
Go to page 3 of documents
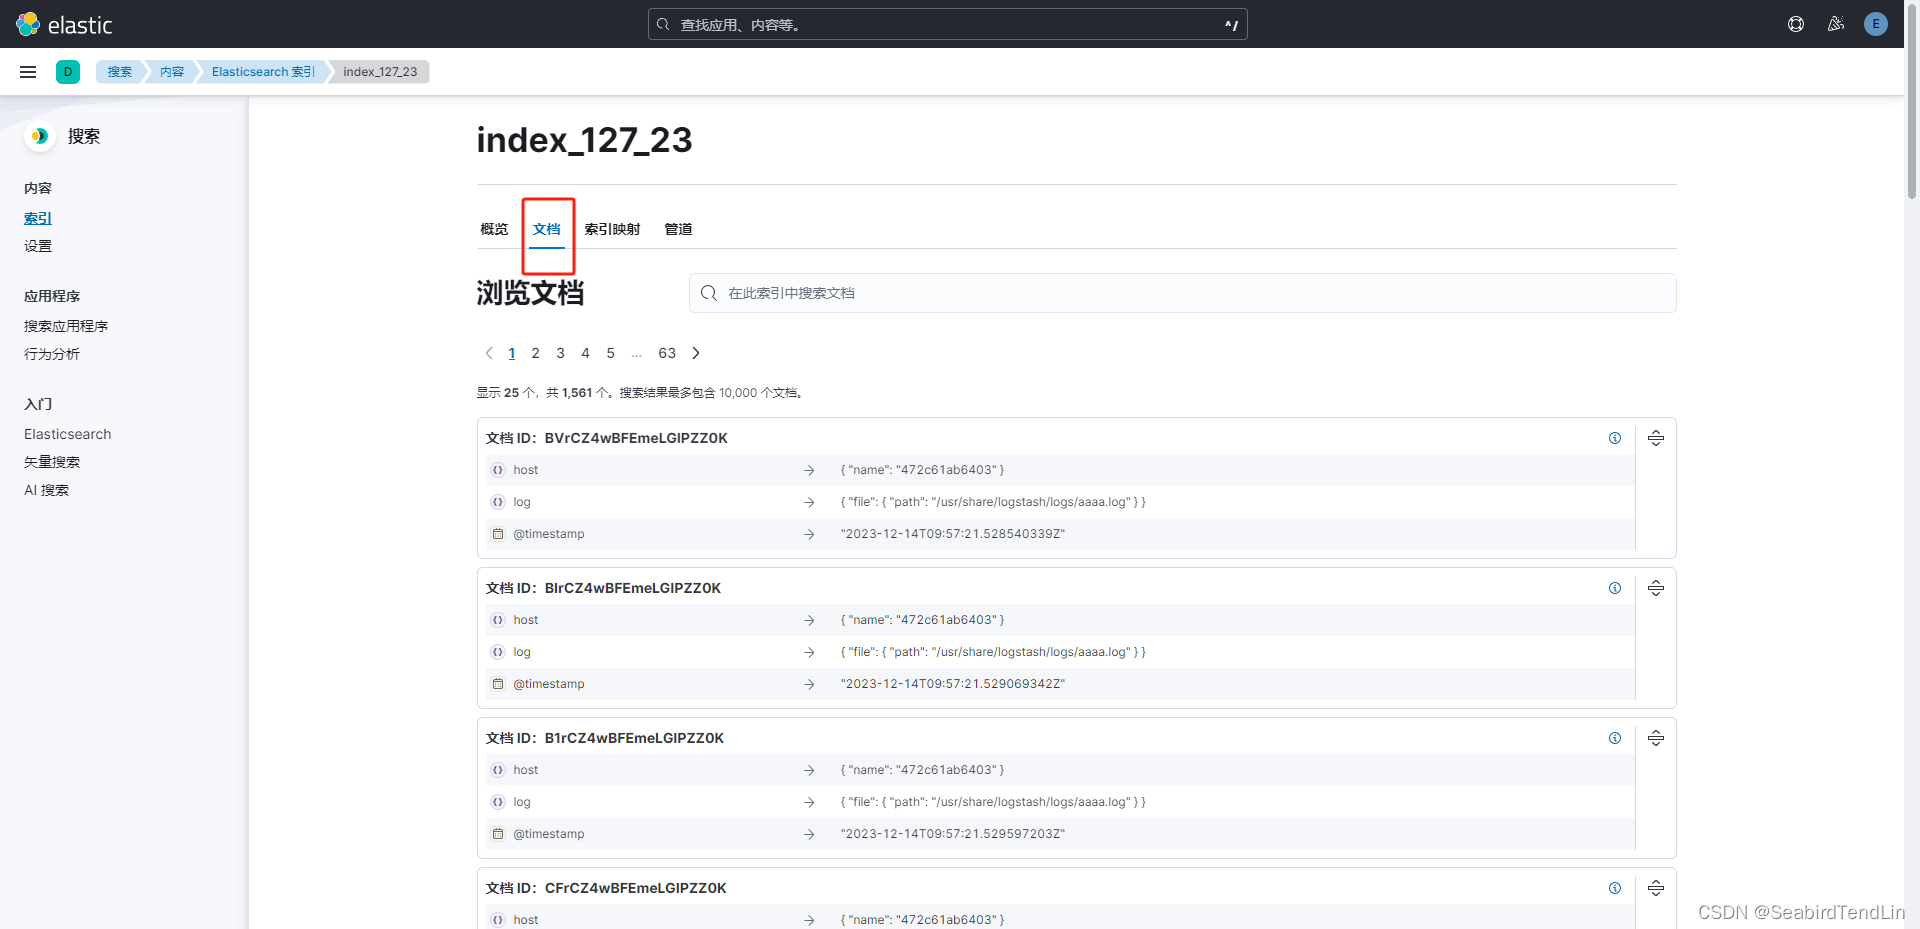(x=561, y=353)
